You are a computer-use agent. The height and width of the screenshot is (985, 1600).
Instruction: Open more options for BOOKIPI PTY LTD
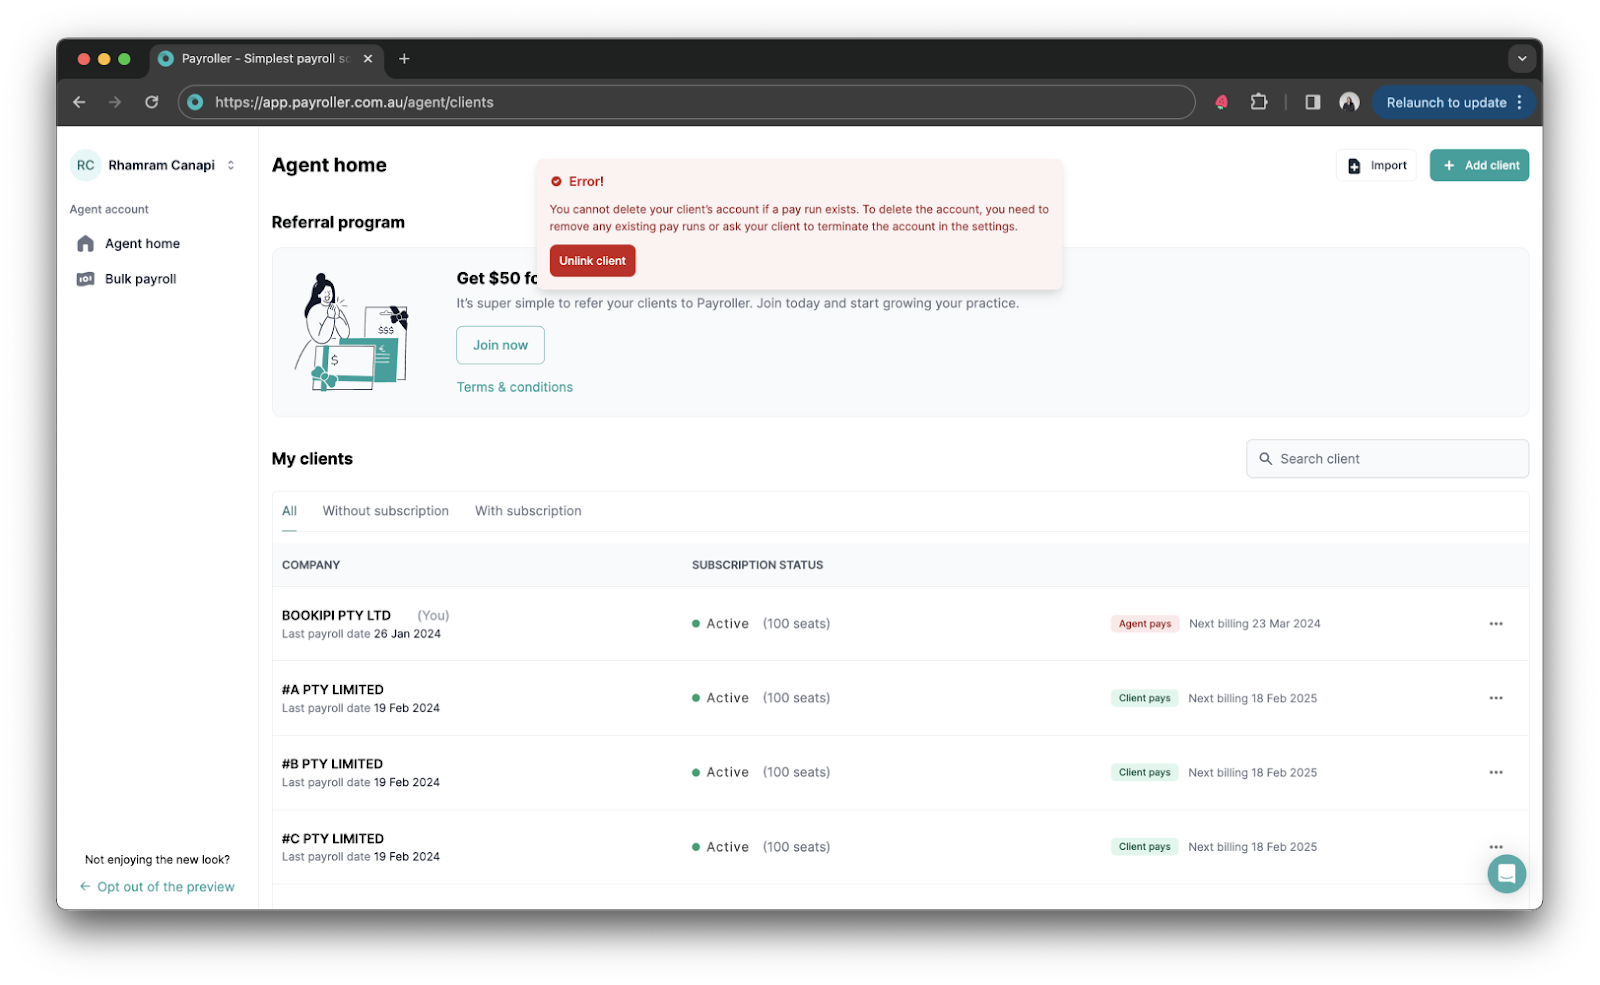[1496, 624]
